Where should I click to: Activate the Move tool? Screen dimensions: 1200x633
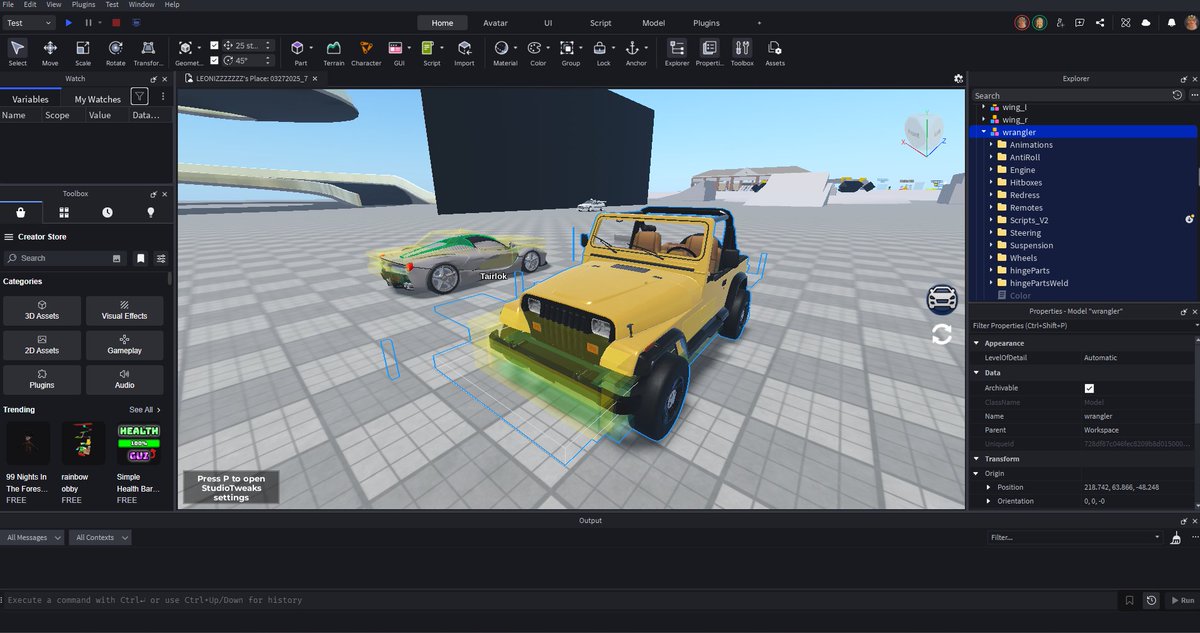50,52
